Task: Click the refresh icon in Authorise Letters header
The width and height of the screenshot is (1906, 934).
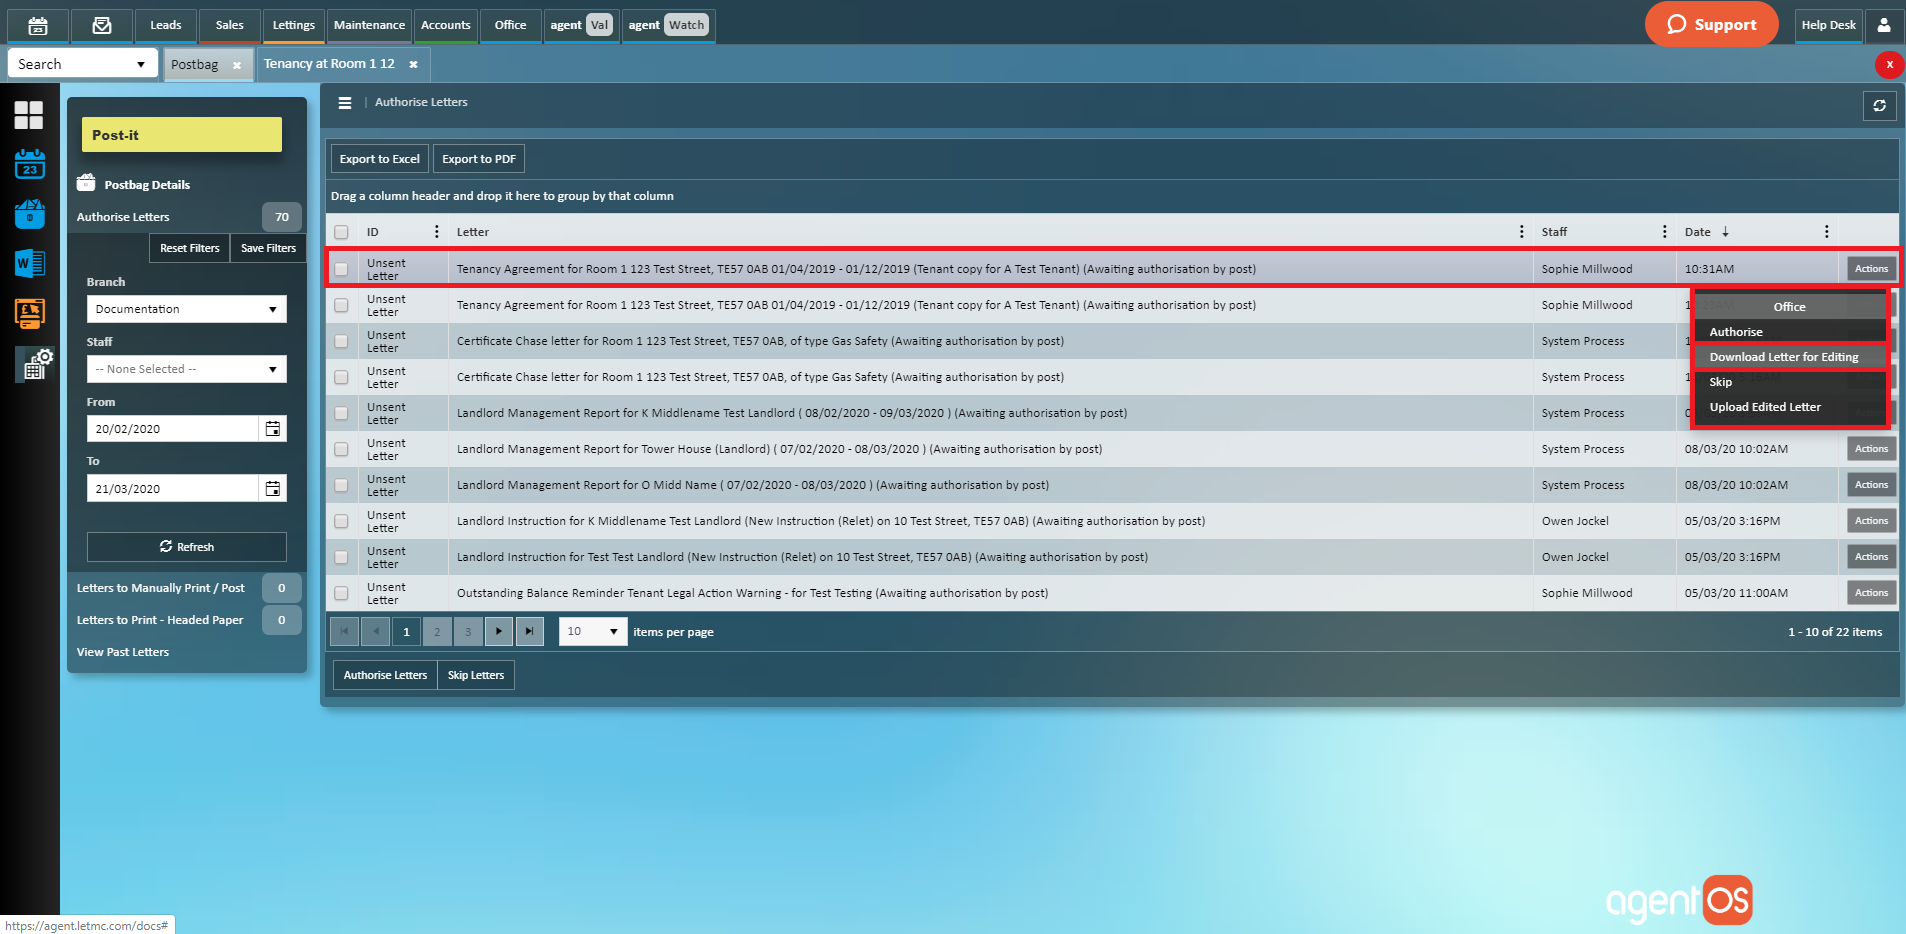Action: [1879, 106]
